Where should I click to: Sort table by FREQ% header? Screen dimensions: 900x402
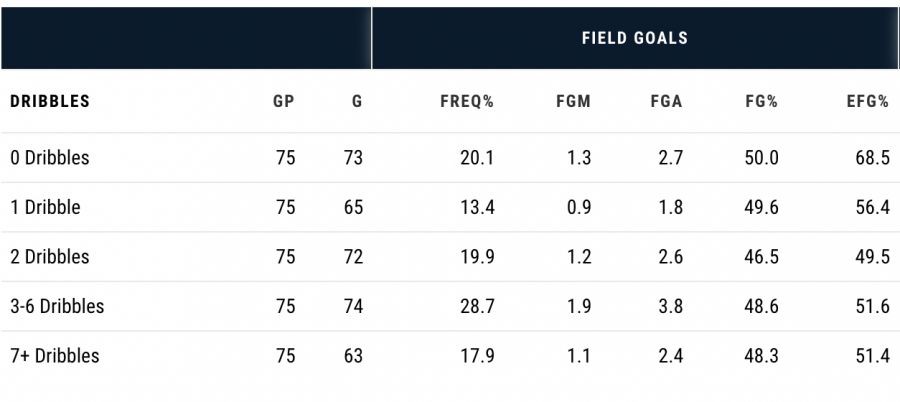pyautogui.click(x=467, y=102)
